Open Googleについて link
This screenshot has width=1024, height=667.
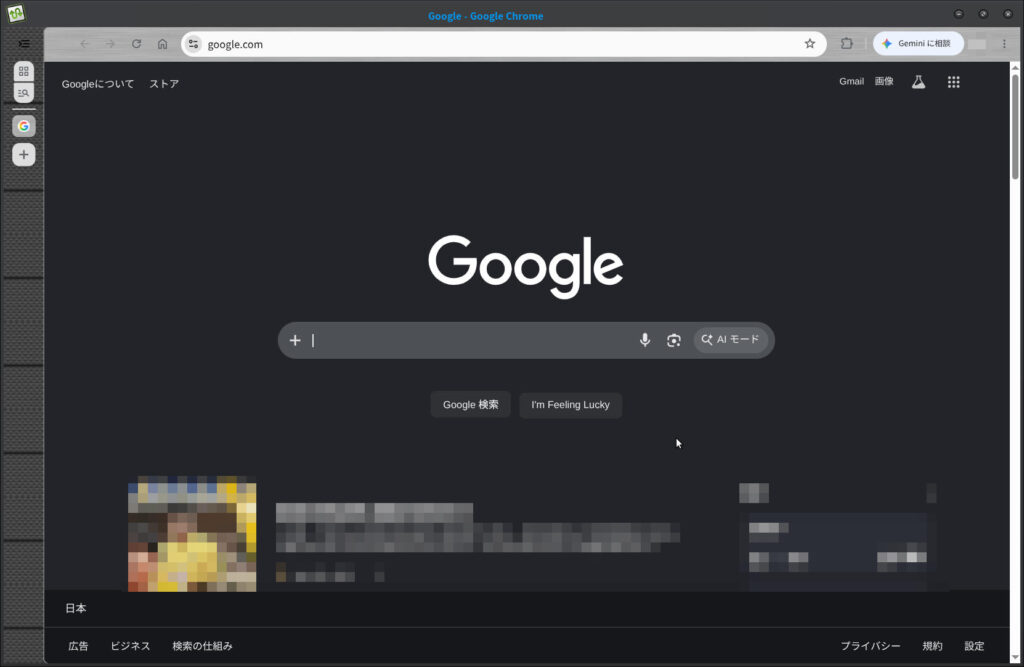(98, 84)
